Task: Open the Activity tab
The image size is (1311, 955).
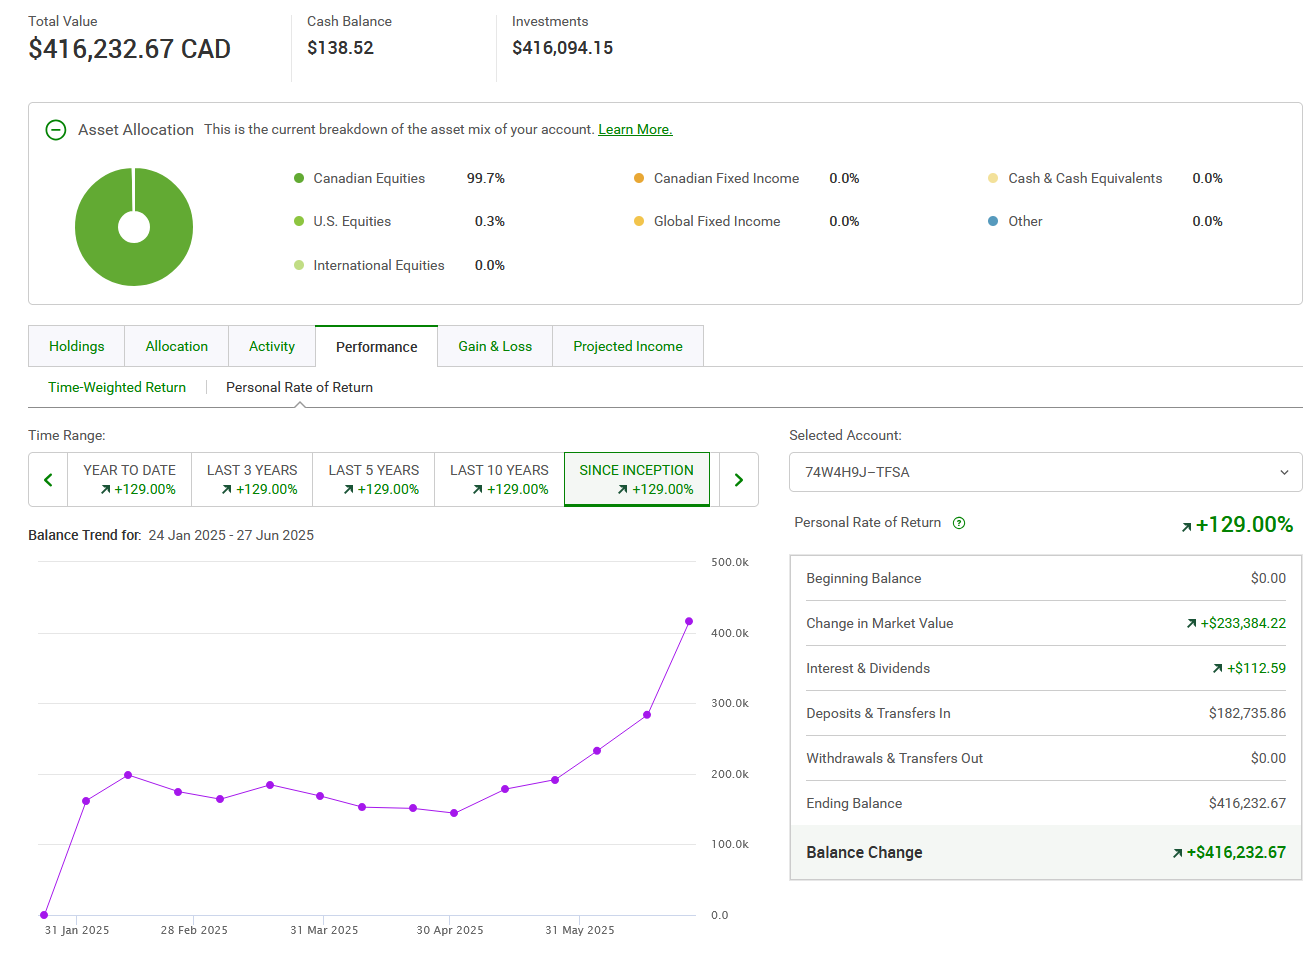Action: coord(272,346)
